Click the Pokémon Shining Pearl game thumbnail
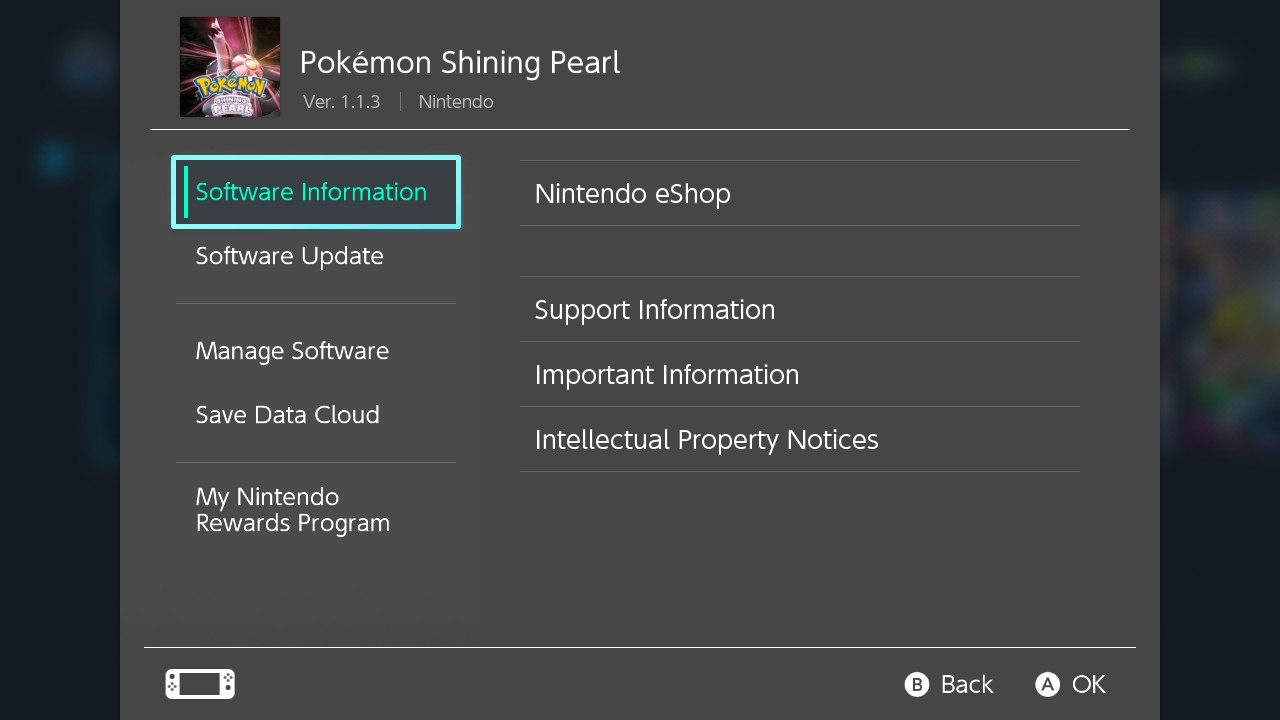1280x720 pixels. click(x=230, y=67)
